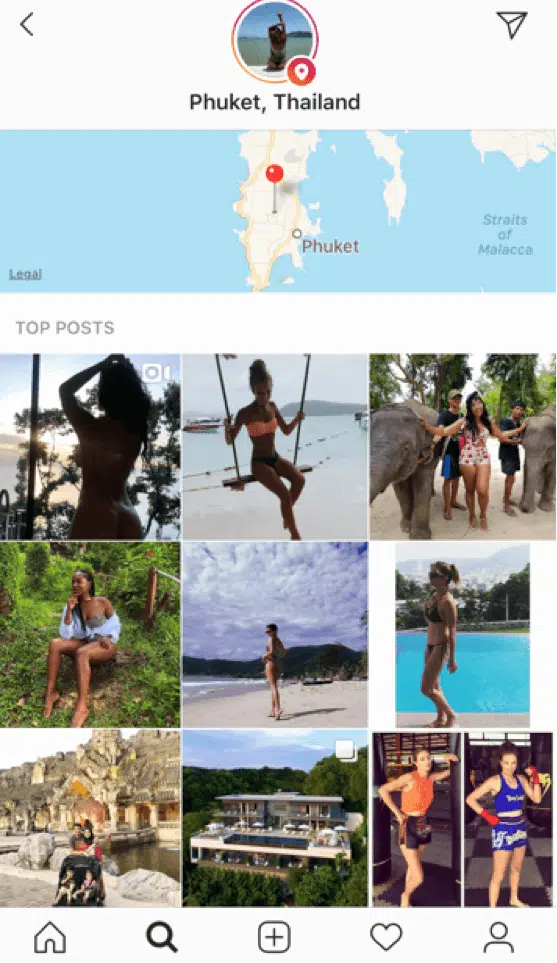
Task: Open the woman on swing post
Action: (275, 446)
